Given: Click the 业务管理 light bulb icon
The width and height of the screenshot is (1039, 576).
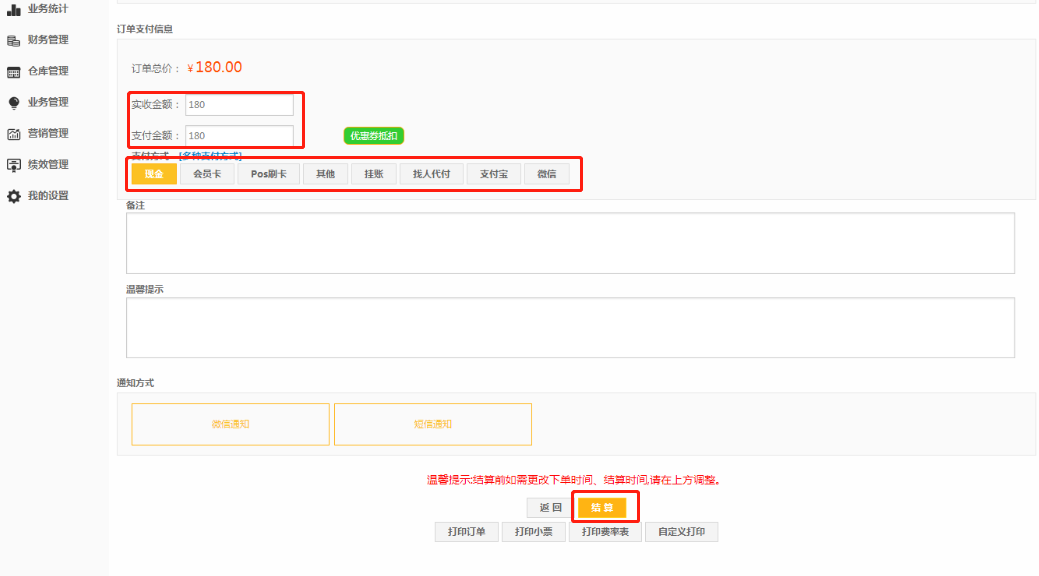Looking at the screenshot, I should point(14,103).
